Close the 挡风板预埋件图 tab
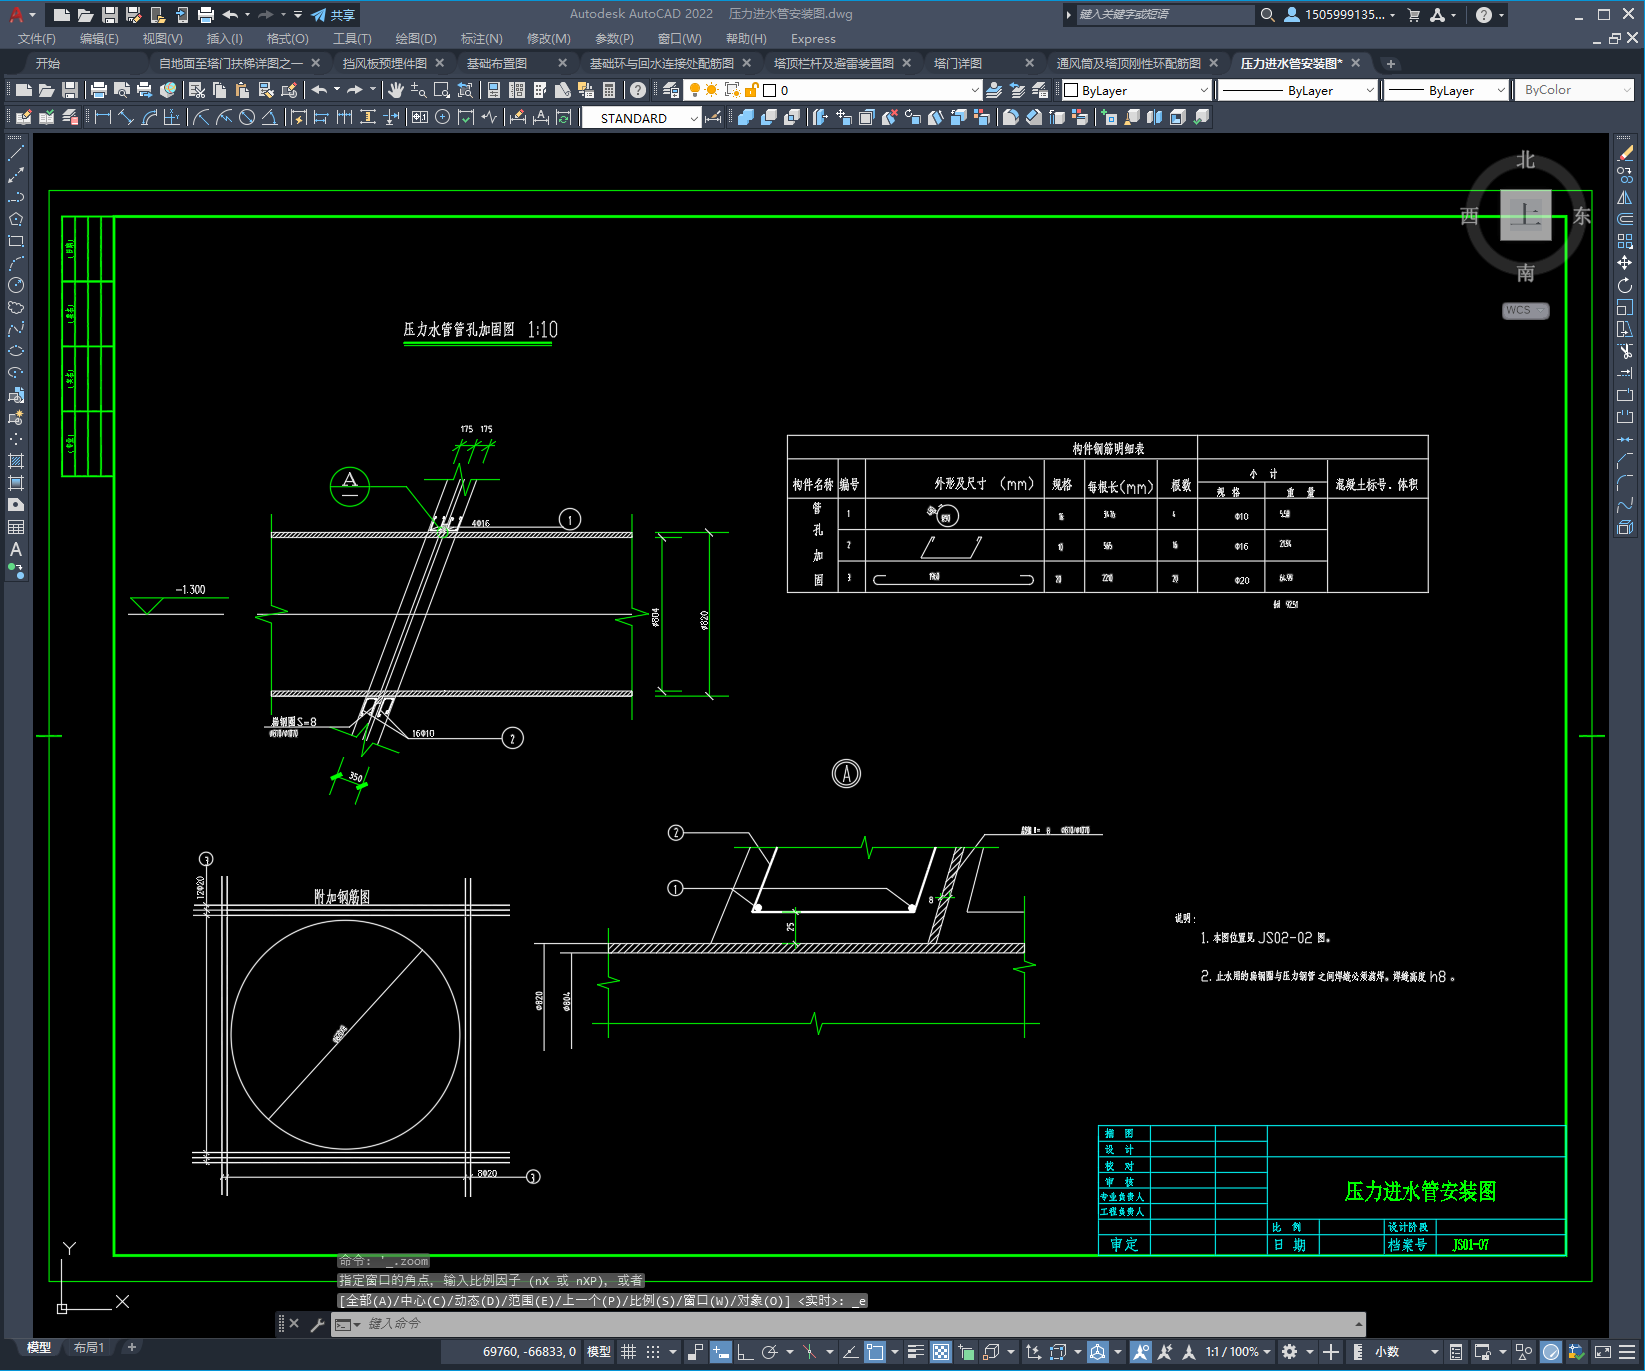Image resolution: width=1645 pixels, height=1371 pixels. tap(440, 63)
